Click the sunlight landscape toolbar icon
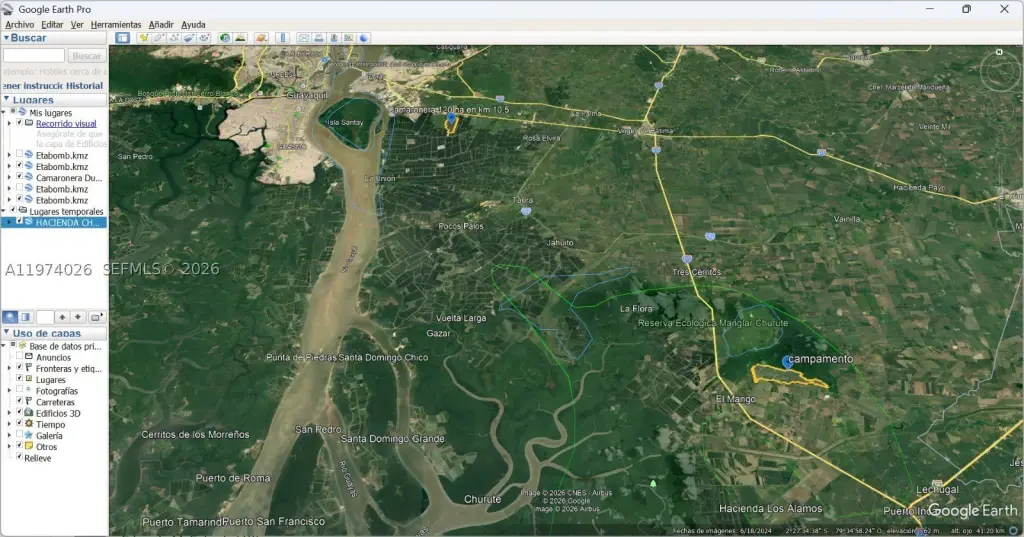The height and width of the screenshot is (537, 1024). pos(240,38)
